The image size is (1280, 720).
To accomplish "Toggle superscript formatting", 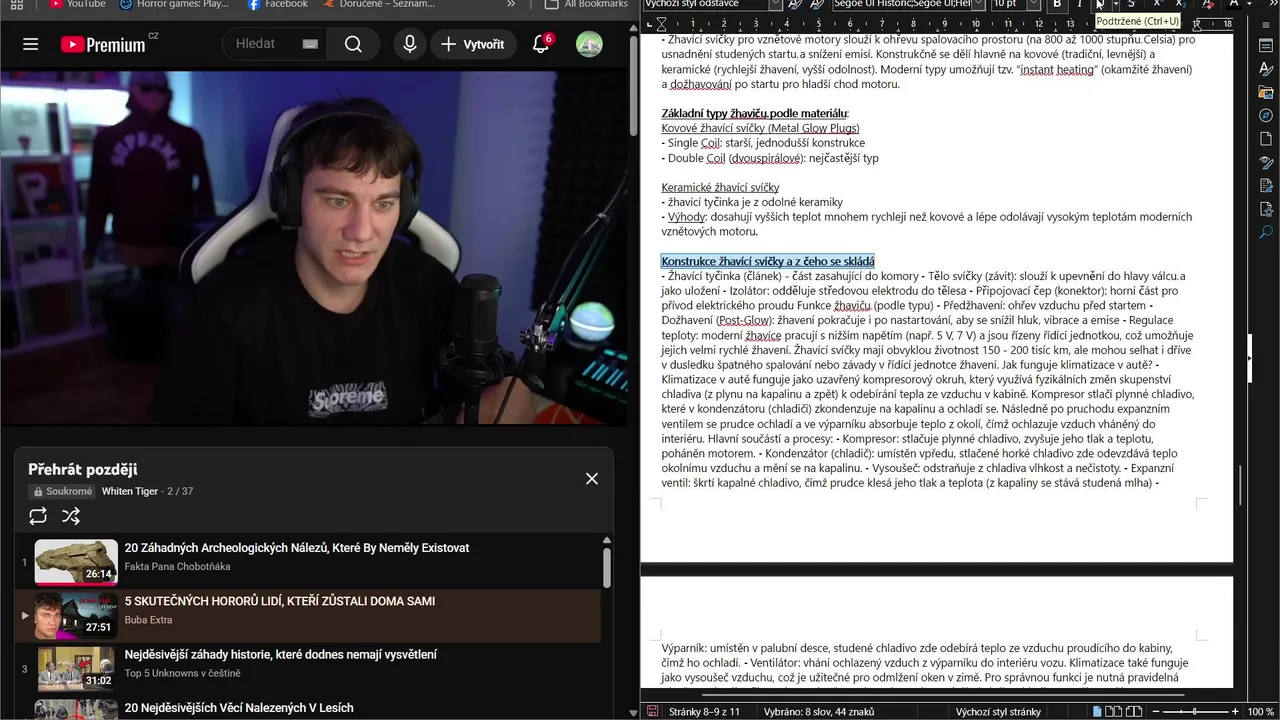I will (x=1157, y=4).
